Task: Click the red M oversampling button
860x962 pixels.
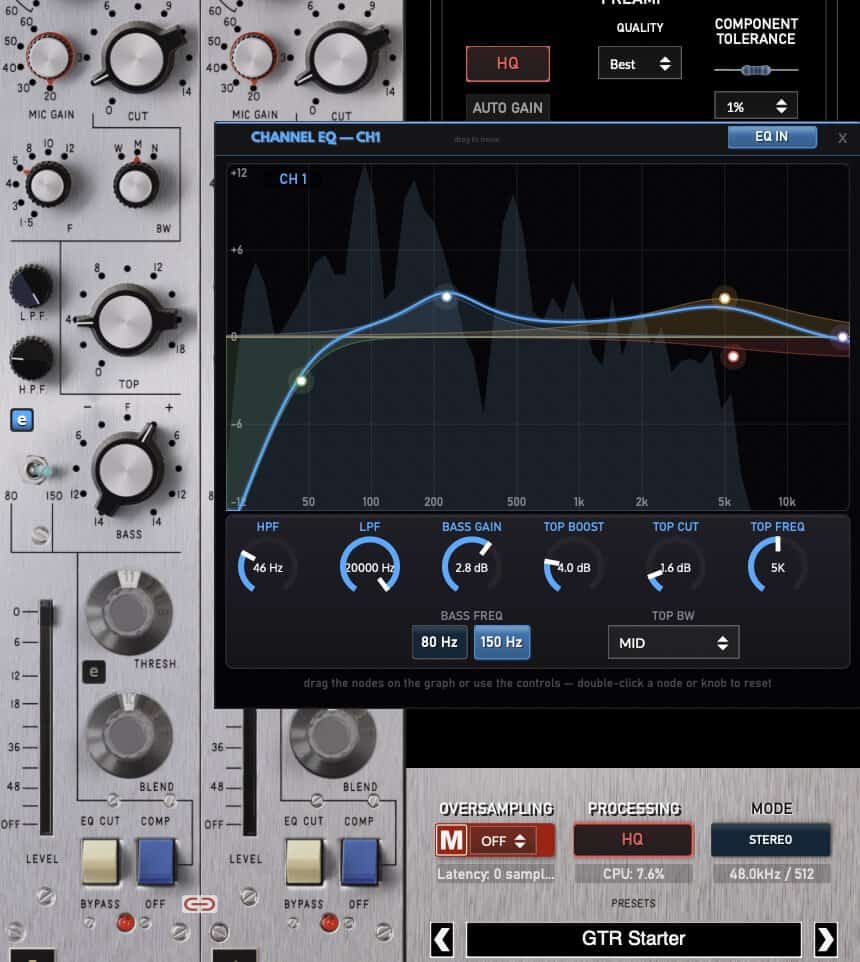Action: pyautogui.click(x=451, y=840)
